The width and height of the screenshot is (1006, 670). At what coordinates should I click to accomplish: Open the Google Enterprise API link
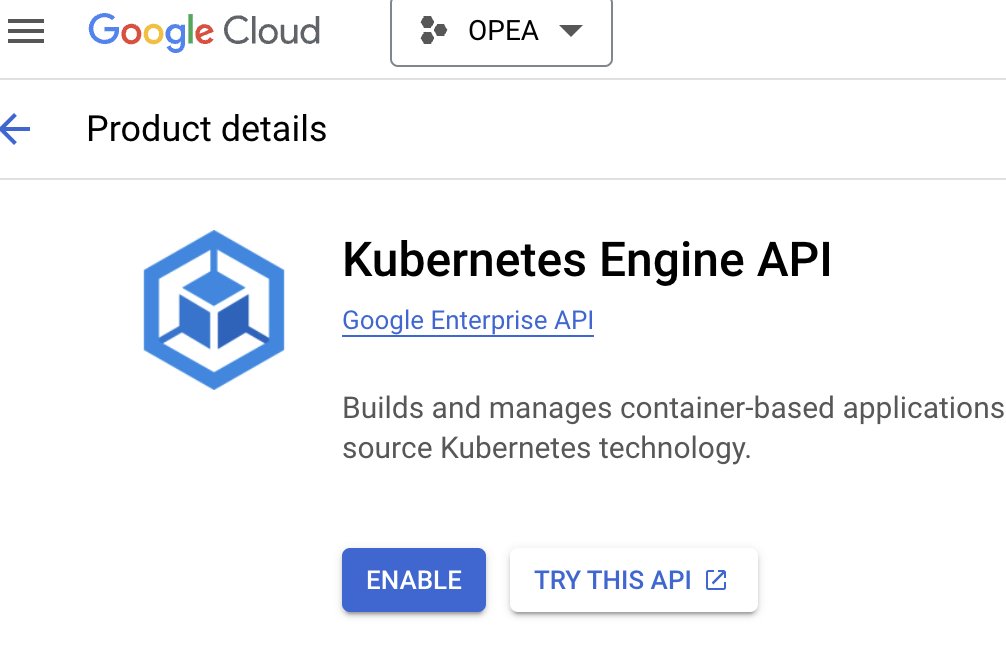click(x=468, y=320)
